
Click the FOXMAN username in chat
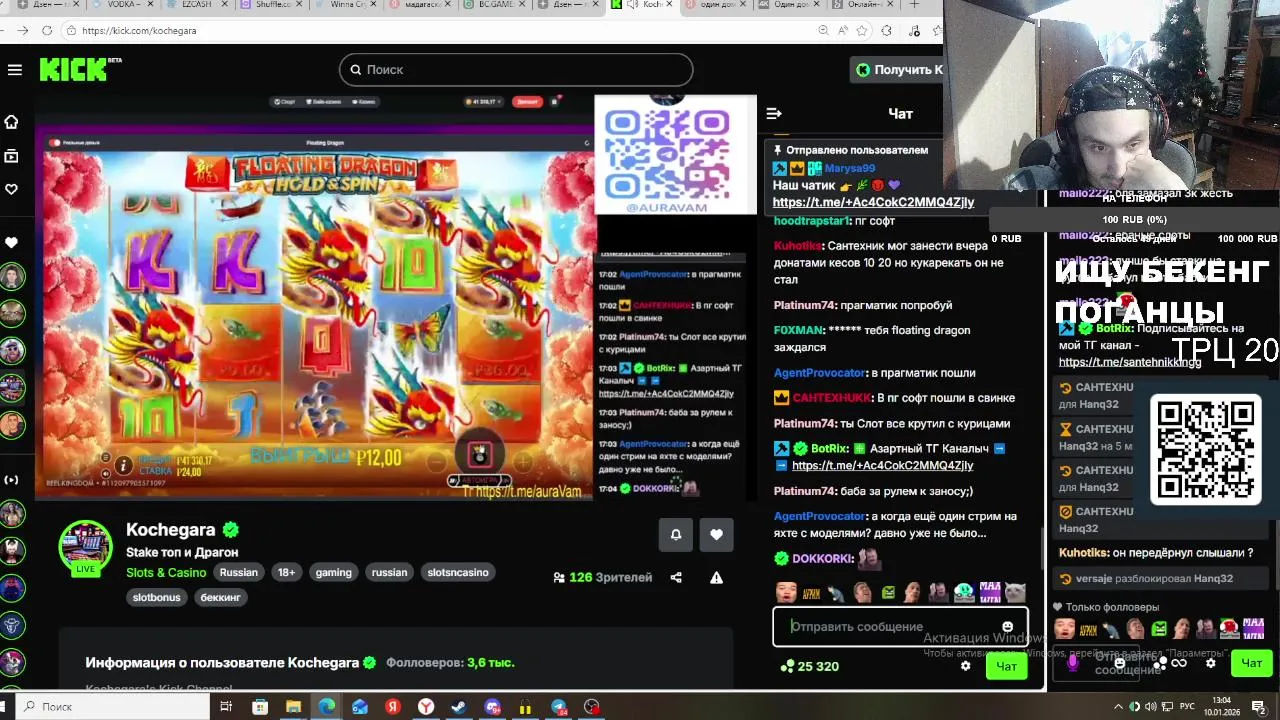pos(798,330)
